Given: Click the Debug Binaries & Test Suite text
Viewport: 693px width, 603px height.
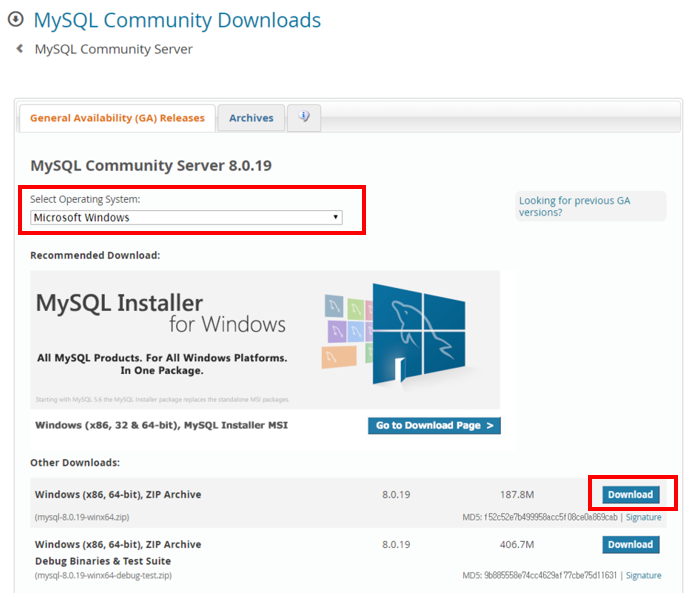Looking at the screenshot, I should [103, 561].
